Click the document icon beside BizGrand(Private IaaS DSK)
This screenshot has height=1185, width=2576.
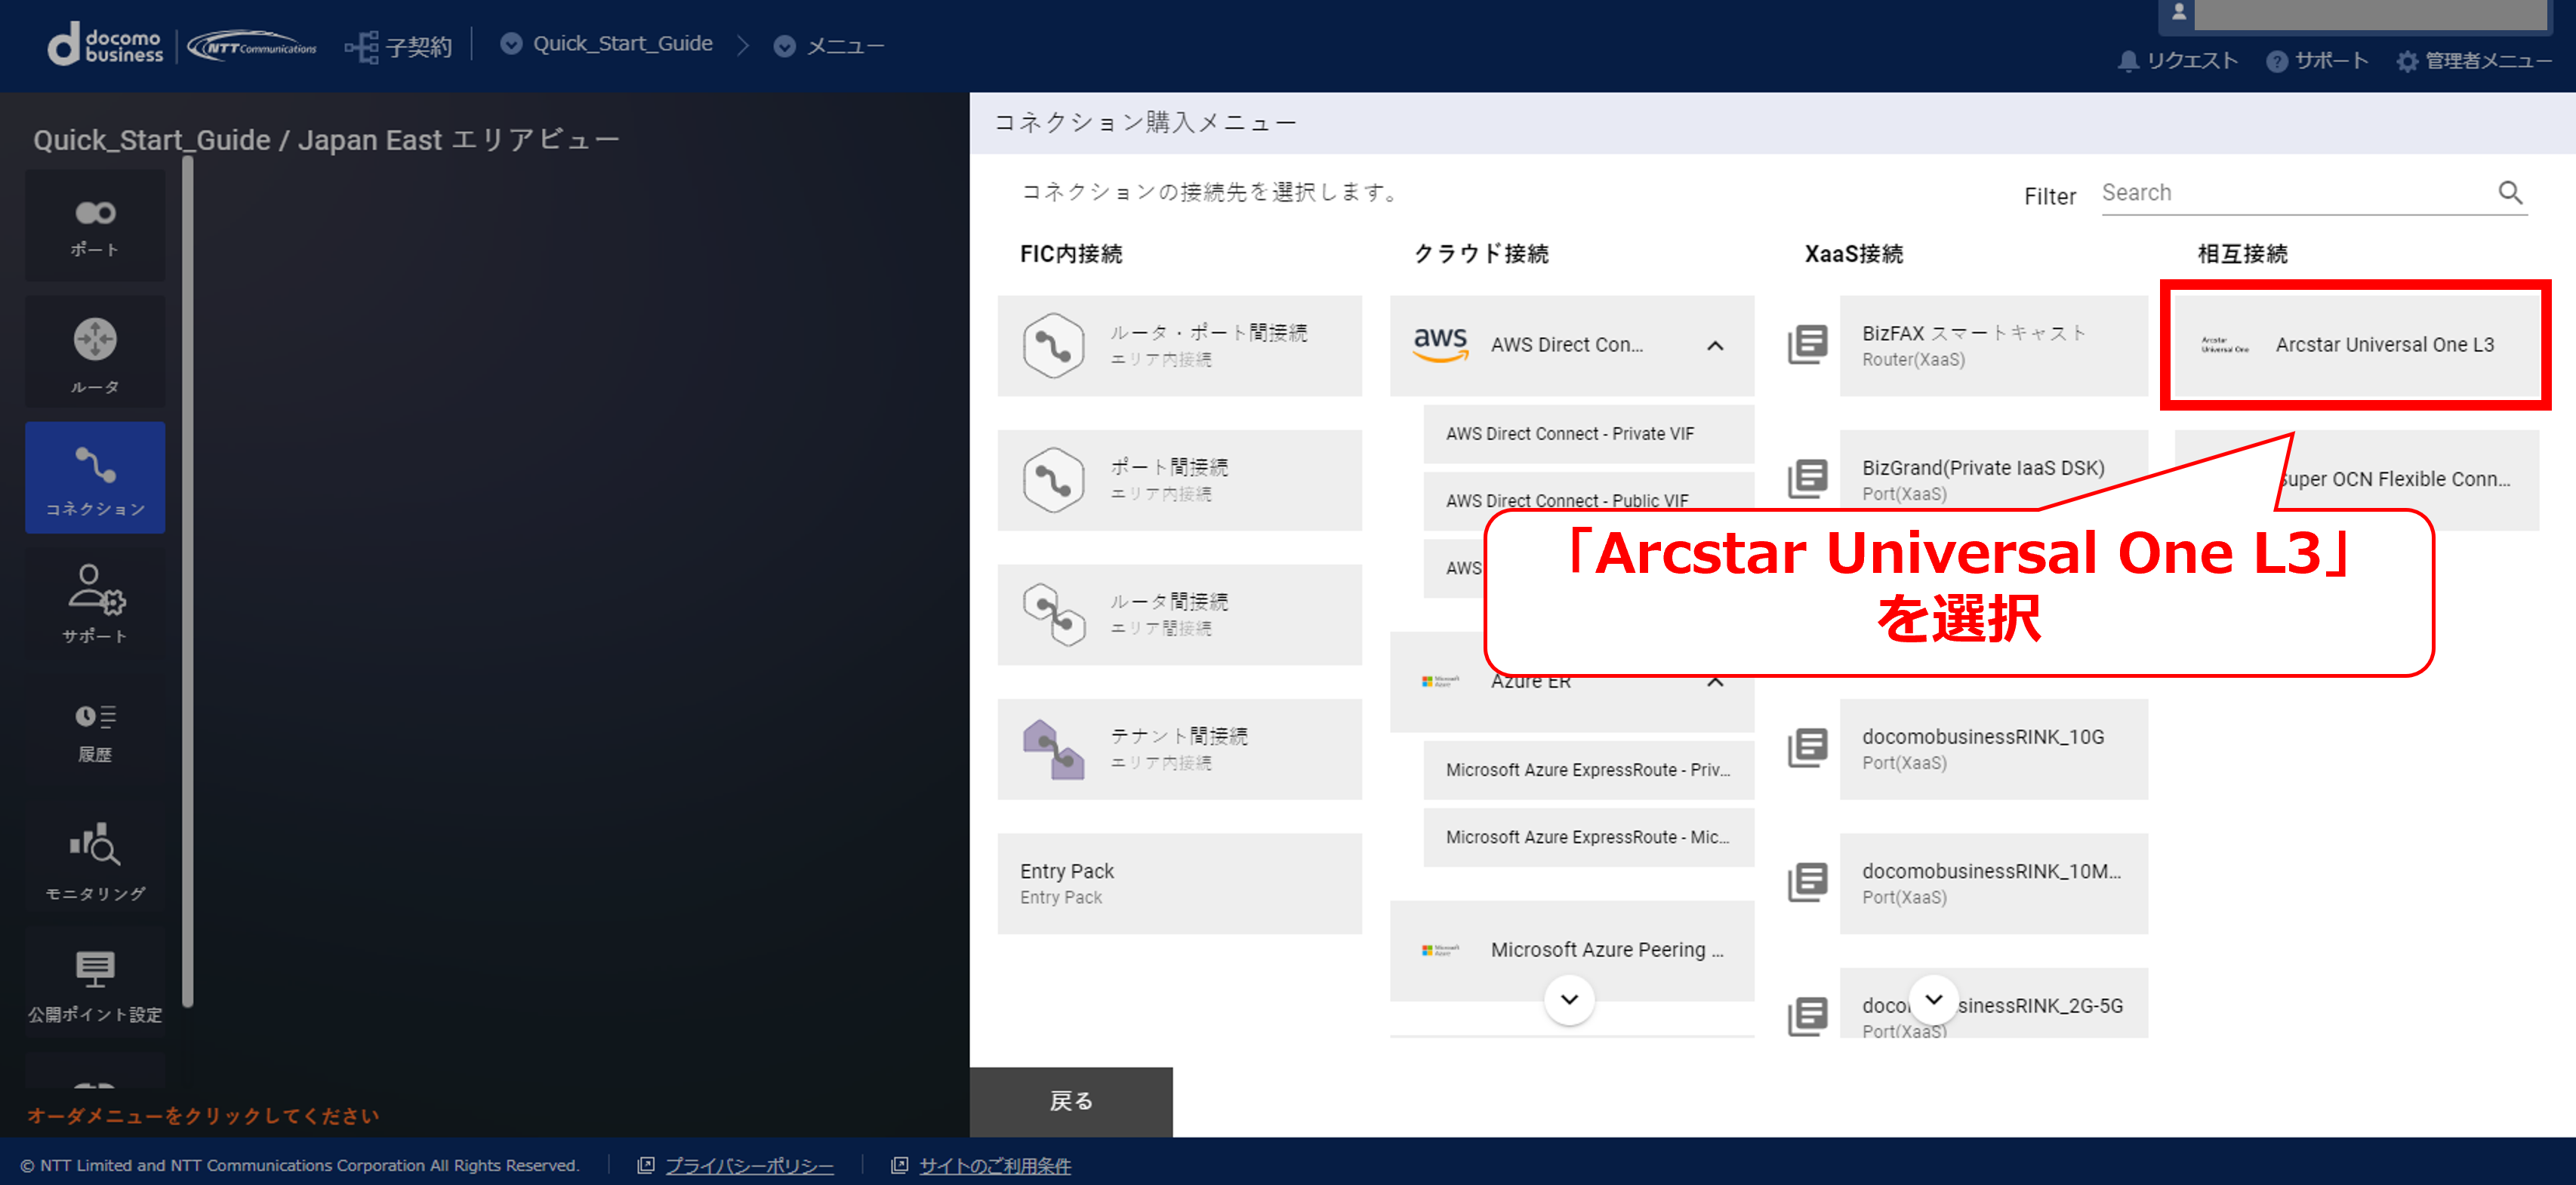(1808, 479)
